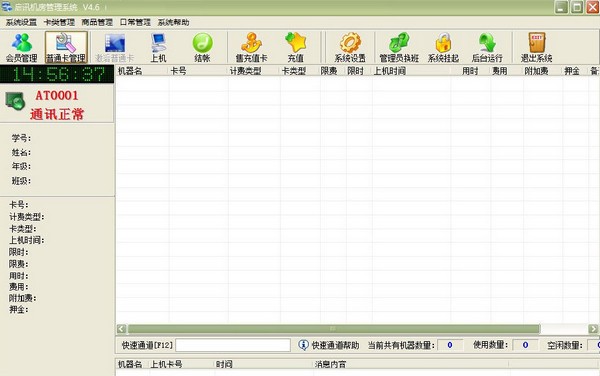The height and width of the screenshot is (376, 600).
Task: Open the 卡类管理 menu
Action: click(x=59, y=22)
